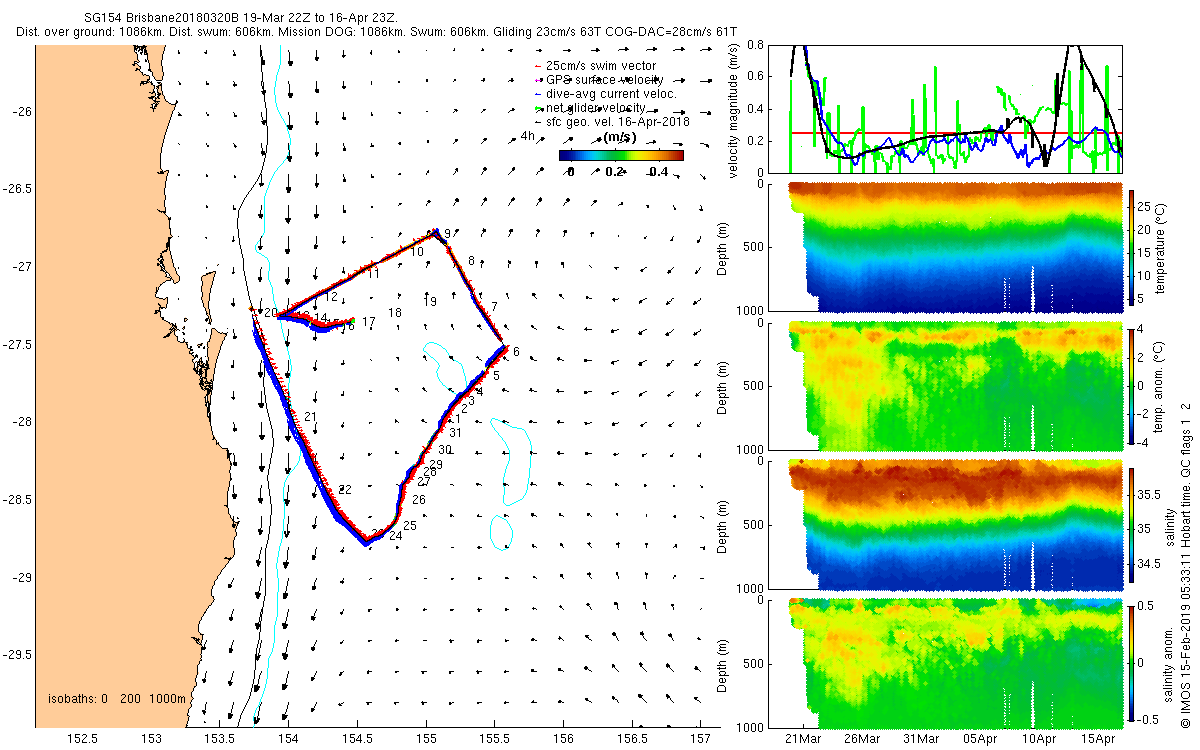Select legend entry "25cm/s swim vector"
Screen dimensions: 1200x750
coord(601,66)
